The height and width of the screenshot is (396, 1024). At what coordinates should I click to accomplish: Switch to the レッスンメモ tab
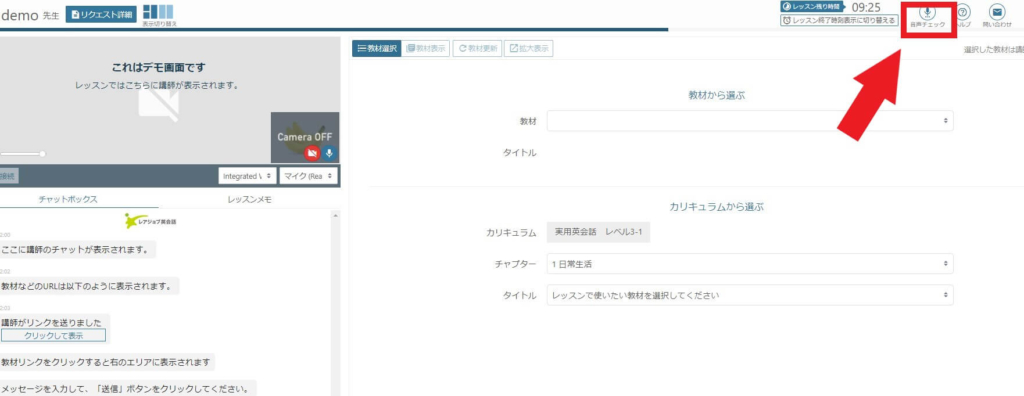[x=249, y=199]
